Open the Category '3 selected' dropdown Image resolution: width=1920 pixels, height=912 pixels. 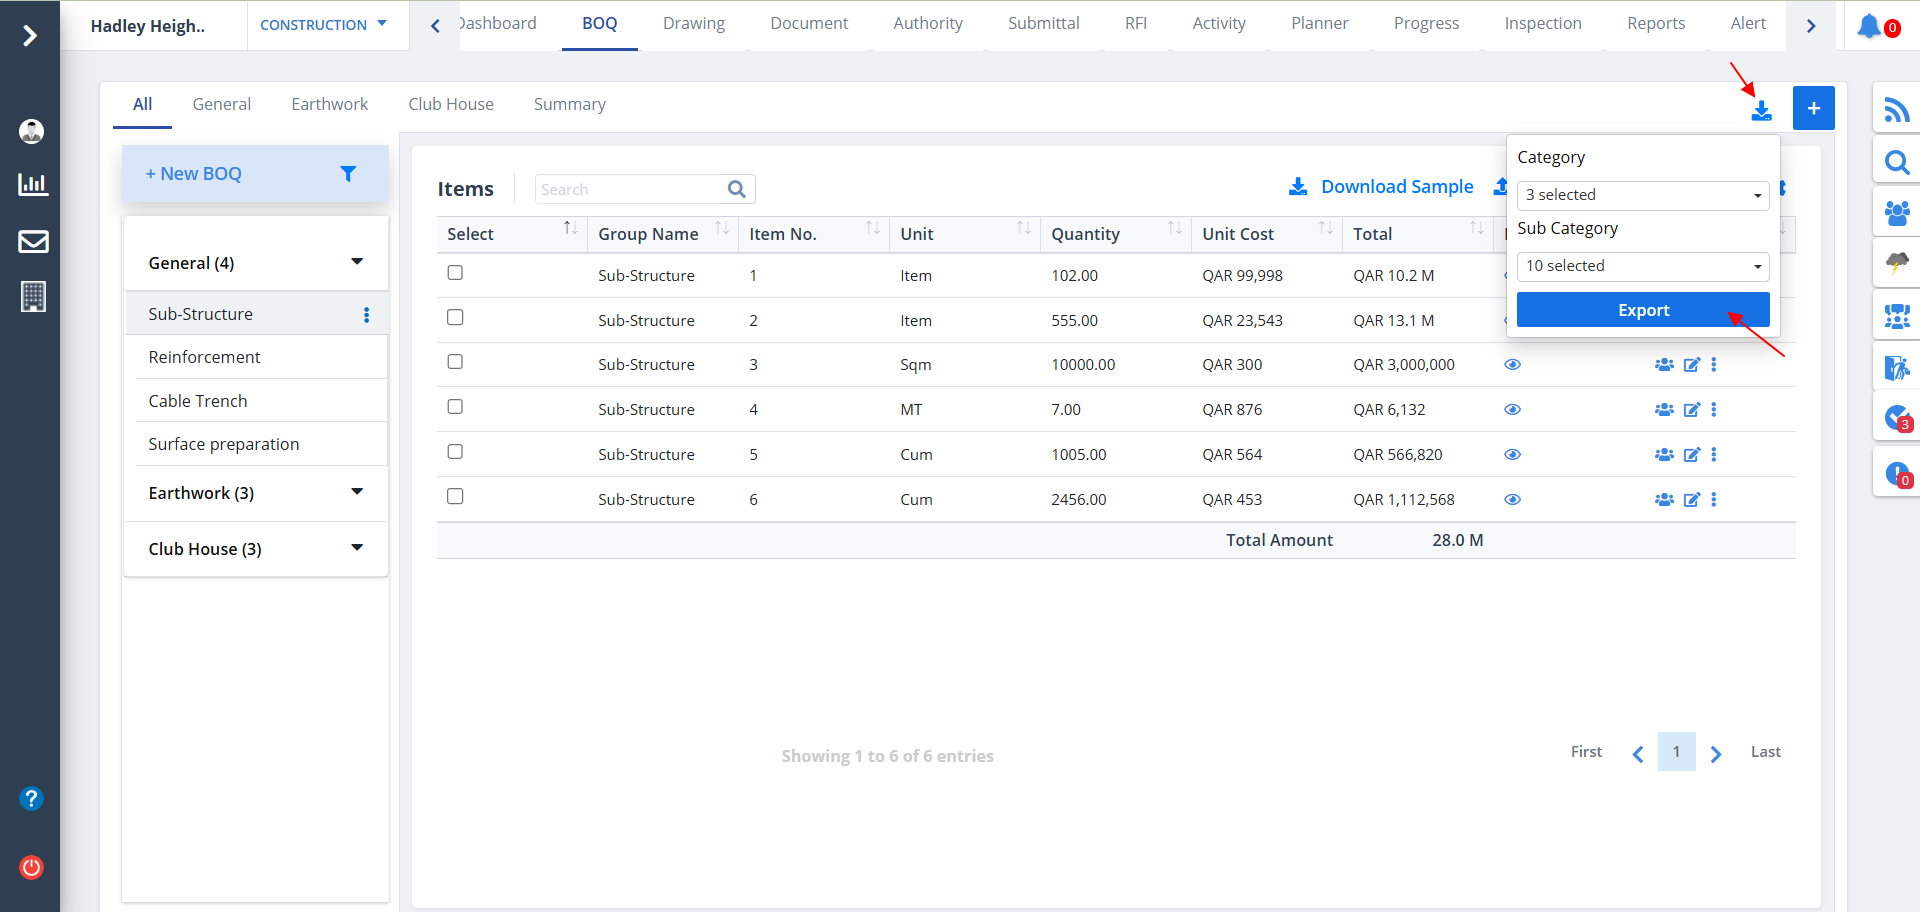(x=1642, y=195)
